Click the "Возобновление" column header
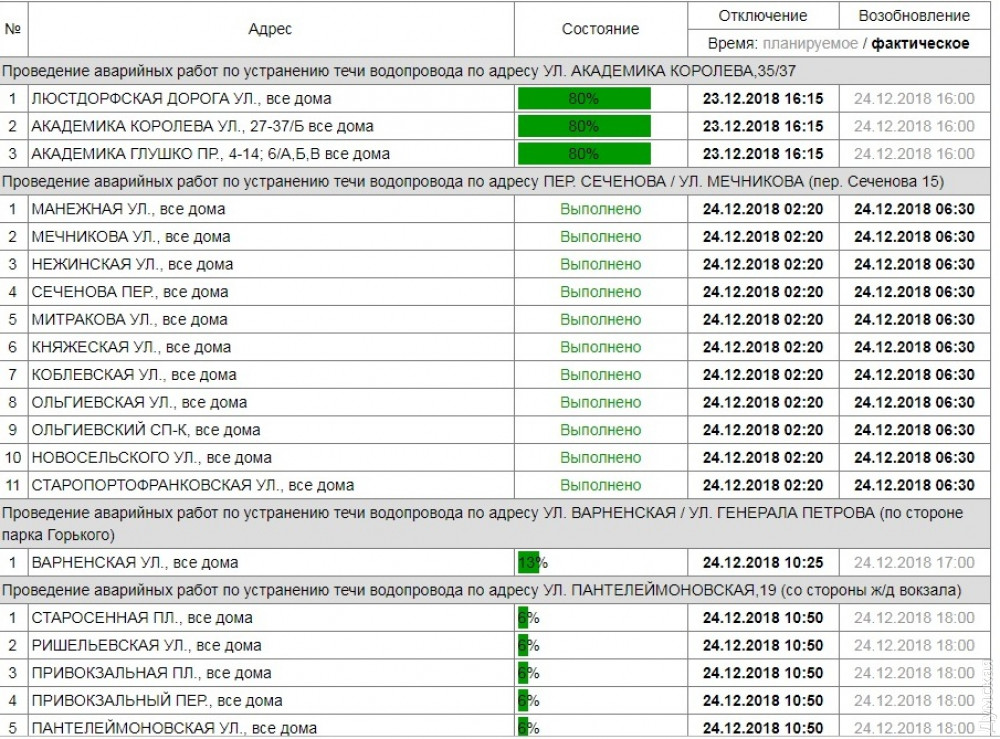 tap(914, 15)
